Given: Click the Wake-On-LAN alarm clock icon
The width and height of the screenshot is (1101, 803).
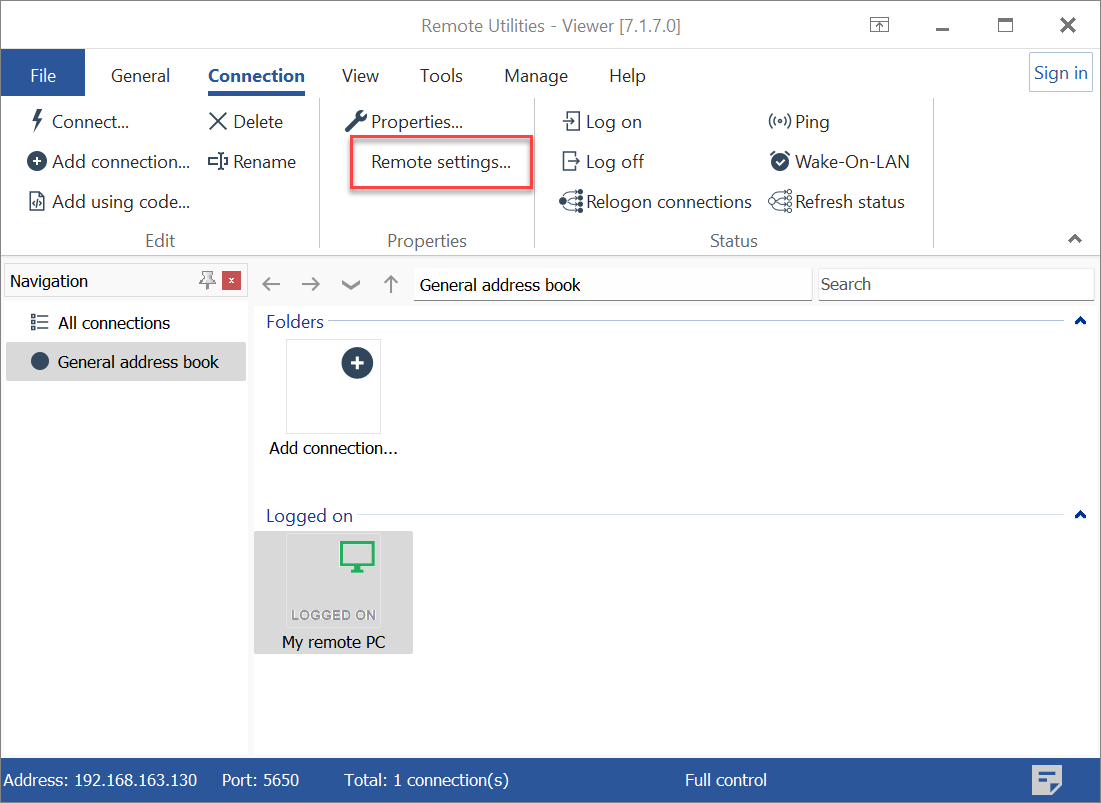Looking at the screenshot, I should click(780, 161).
